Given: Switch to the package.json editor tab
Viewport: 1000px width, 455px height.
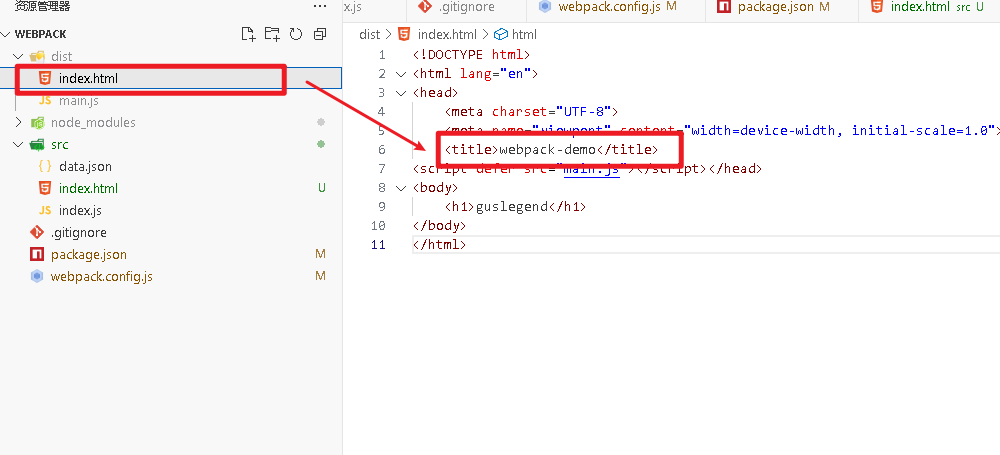Looking at the screenshot, I should pos(782,7).
